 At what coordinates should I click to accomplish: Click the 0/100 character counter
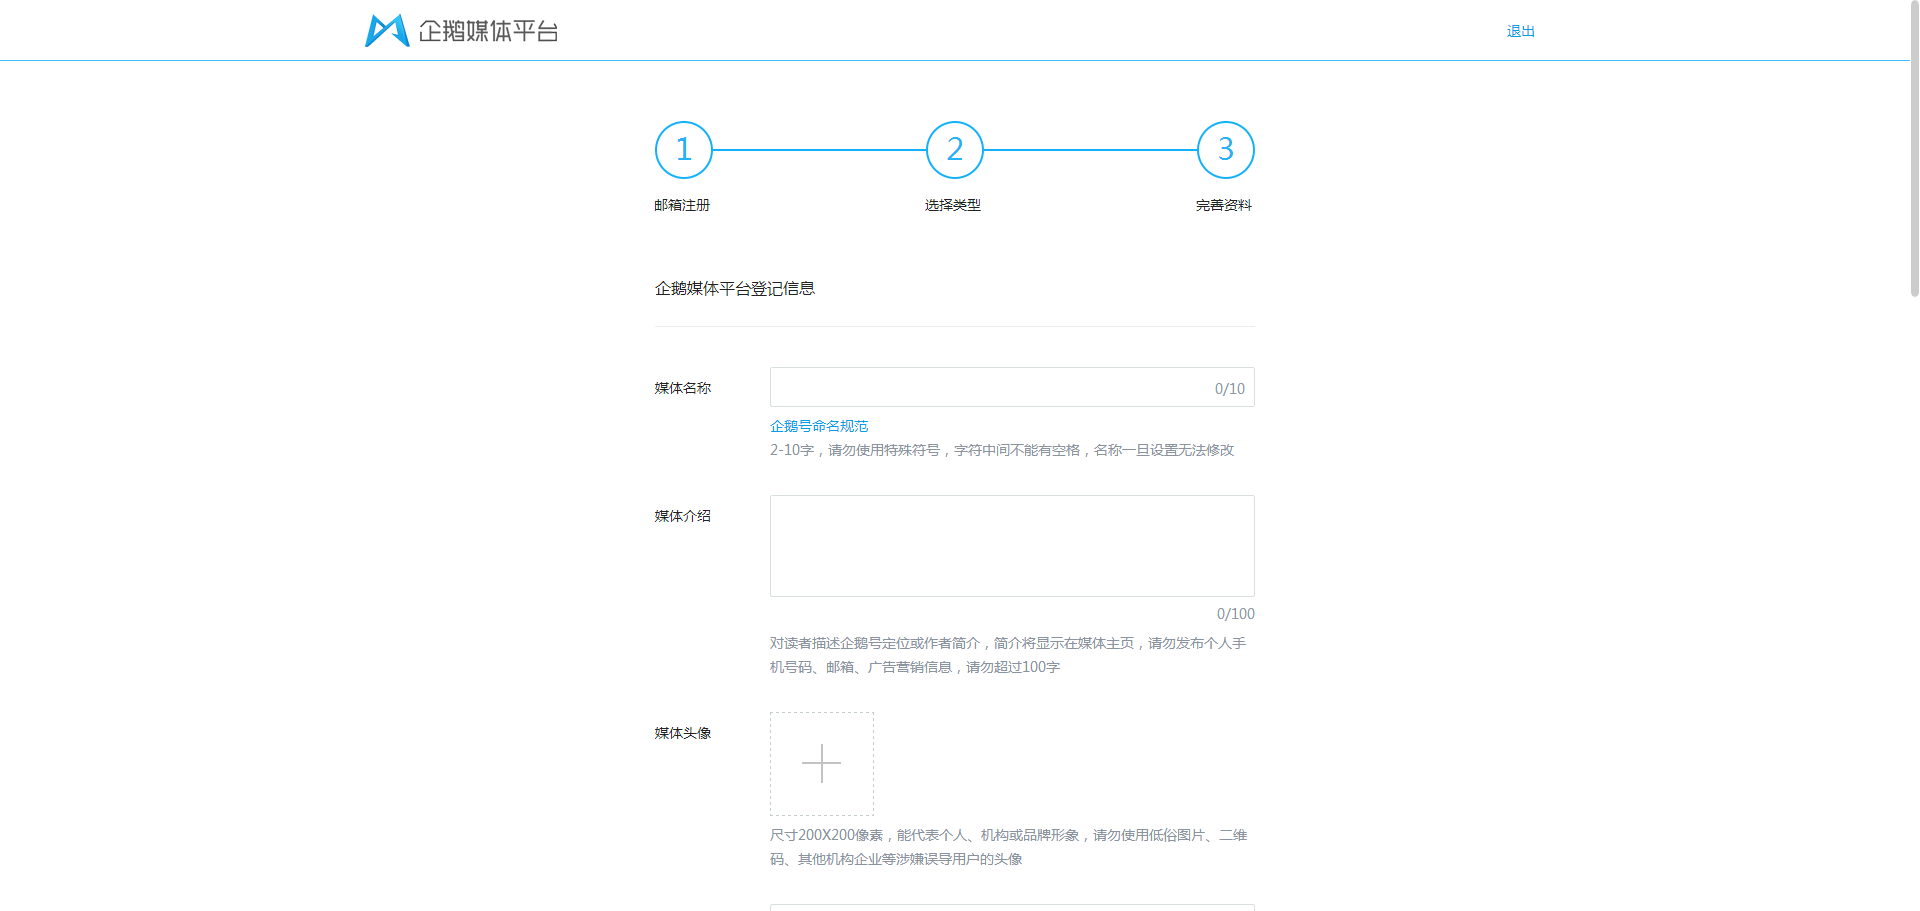tap(1234, 614)
